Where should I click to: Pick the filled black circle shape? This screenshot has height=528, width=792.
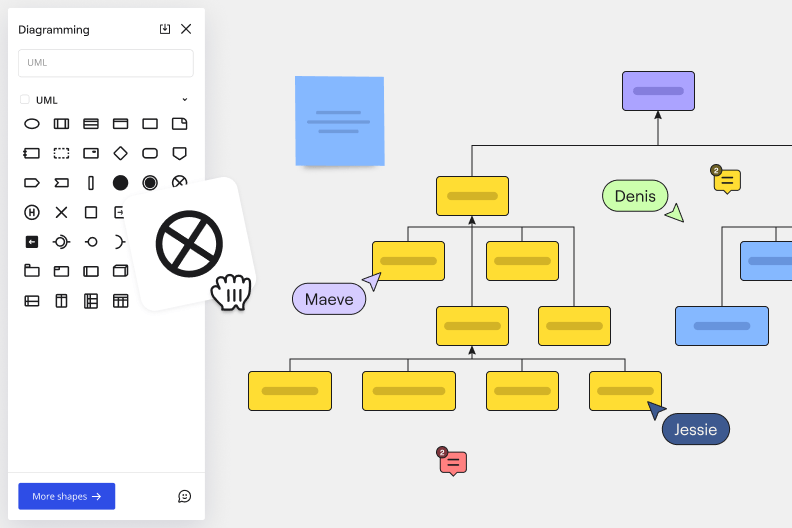click(x=120, y=182)
